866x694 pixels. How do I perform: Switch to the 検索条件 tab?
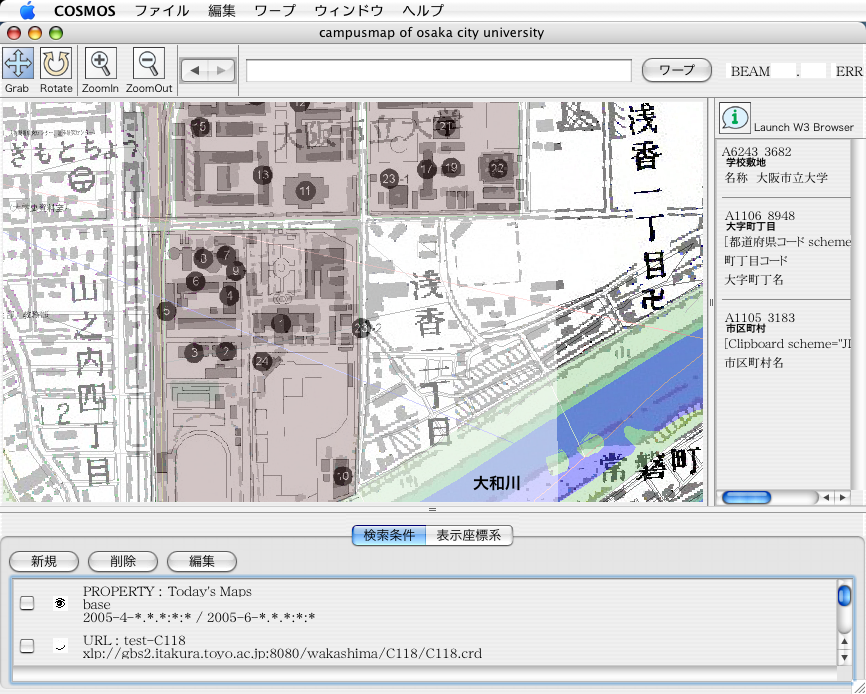pyautogui.click(x=389, y=535)
